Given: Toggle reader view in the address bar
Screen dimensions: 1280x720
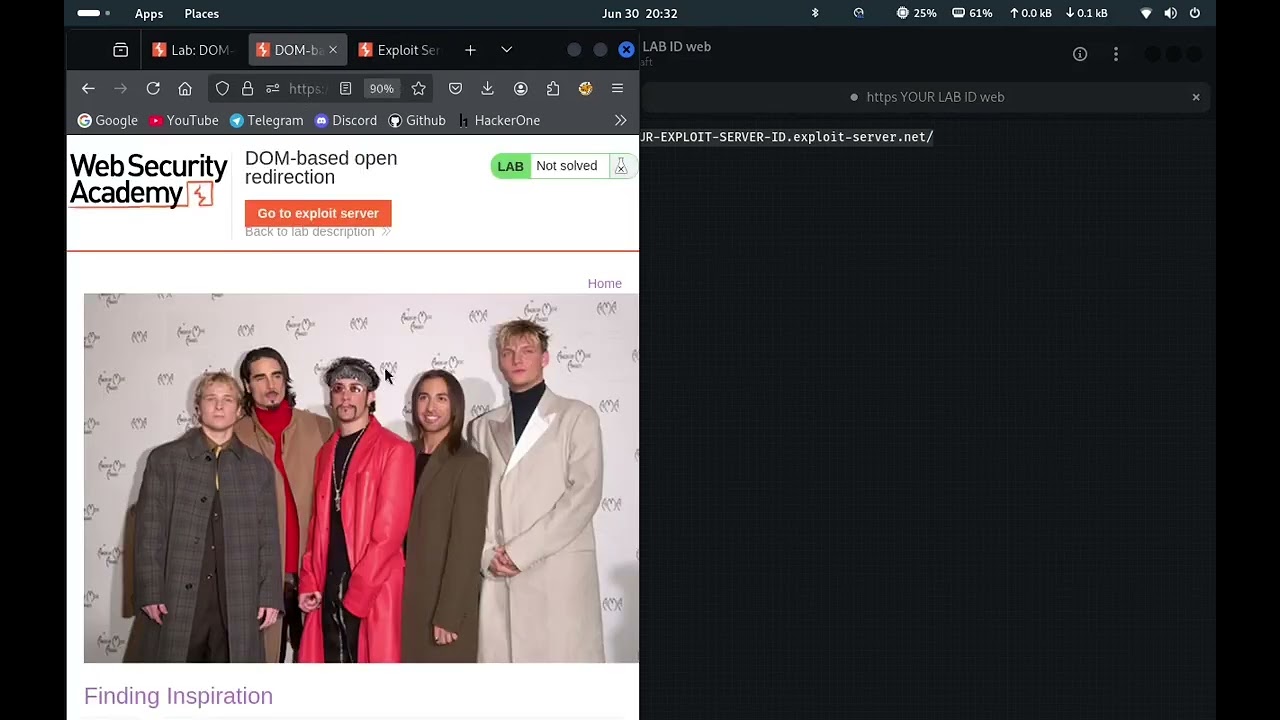Looking at the screenshot, I should (x=345, y=89).
